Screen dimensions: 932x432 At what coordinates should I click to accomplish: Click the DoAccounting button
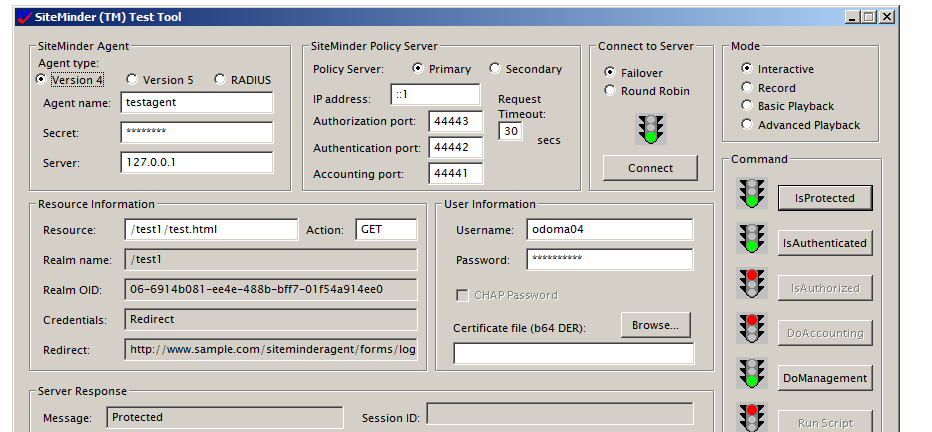point(825,333)
